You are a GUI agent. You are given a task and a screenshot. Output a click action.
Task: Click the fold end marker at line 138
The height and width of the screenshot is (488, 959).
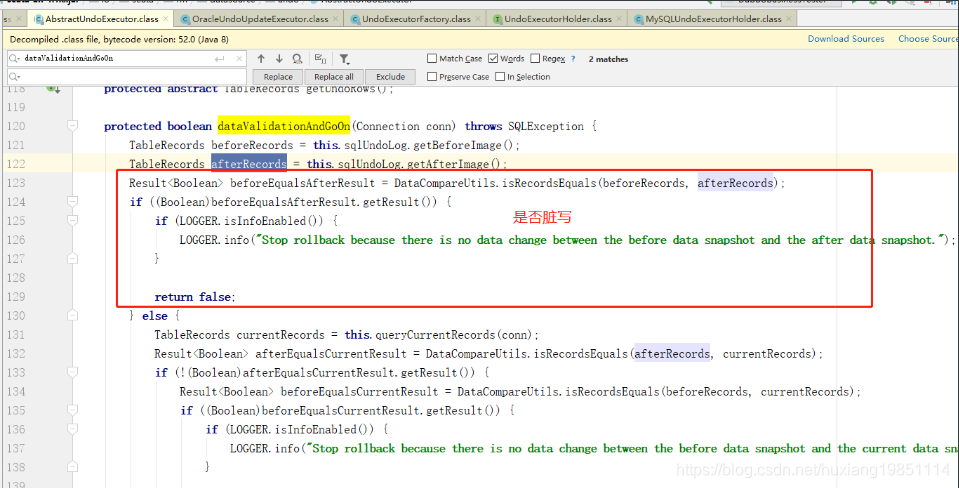point(73,467)
